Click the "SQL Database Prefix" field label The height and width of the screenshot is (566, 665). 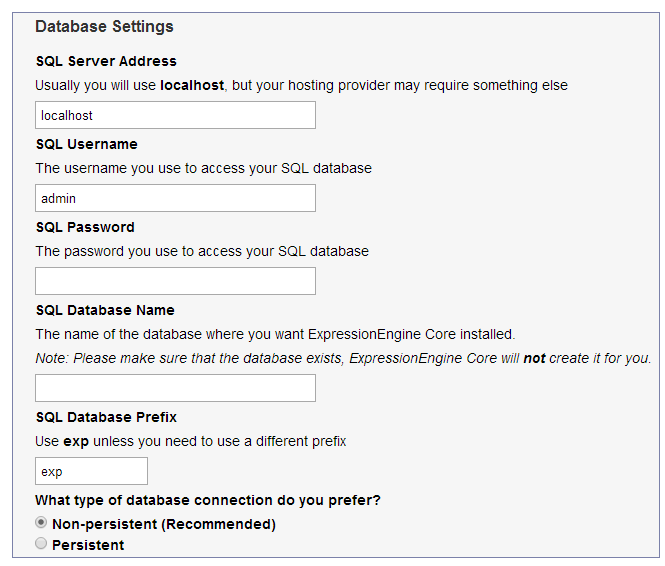tap(106, 417)
